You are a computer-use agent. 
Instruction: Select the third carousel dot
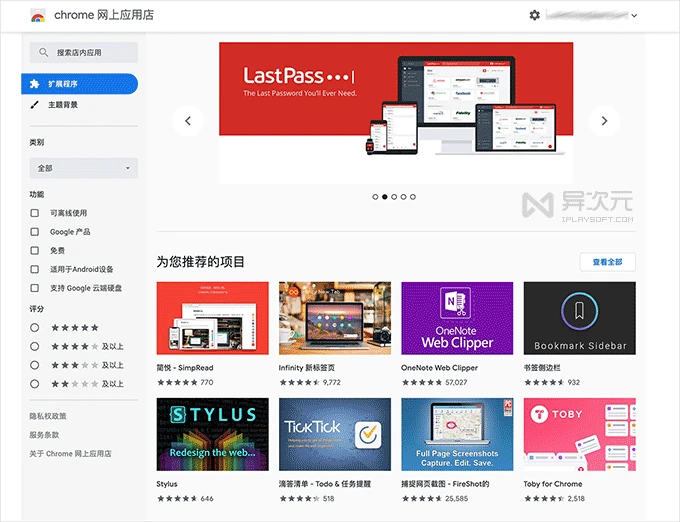394,197
